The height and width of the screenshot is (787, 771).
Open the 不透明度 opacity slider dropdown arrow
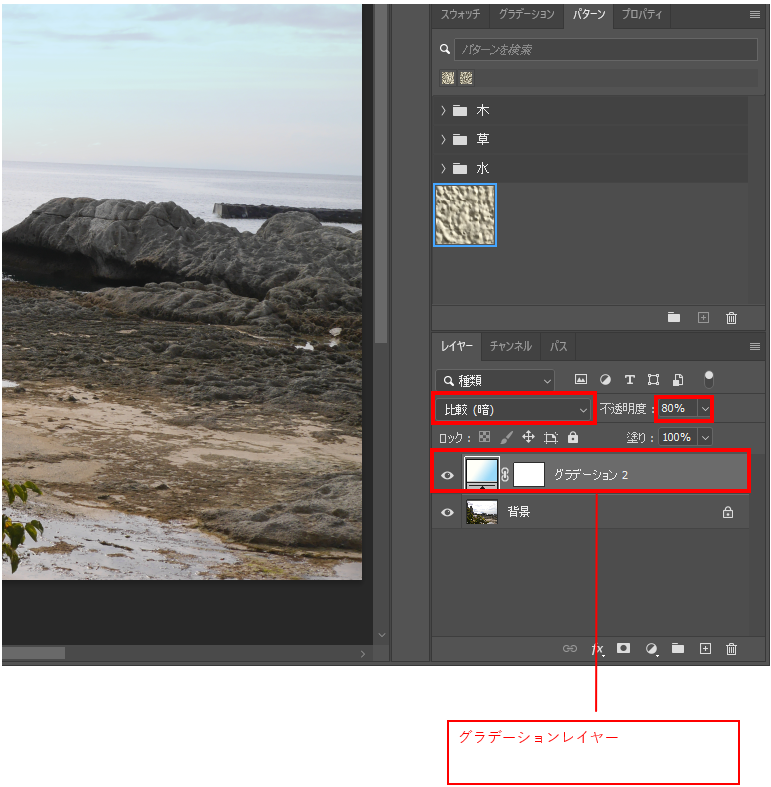pos(705,408)
